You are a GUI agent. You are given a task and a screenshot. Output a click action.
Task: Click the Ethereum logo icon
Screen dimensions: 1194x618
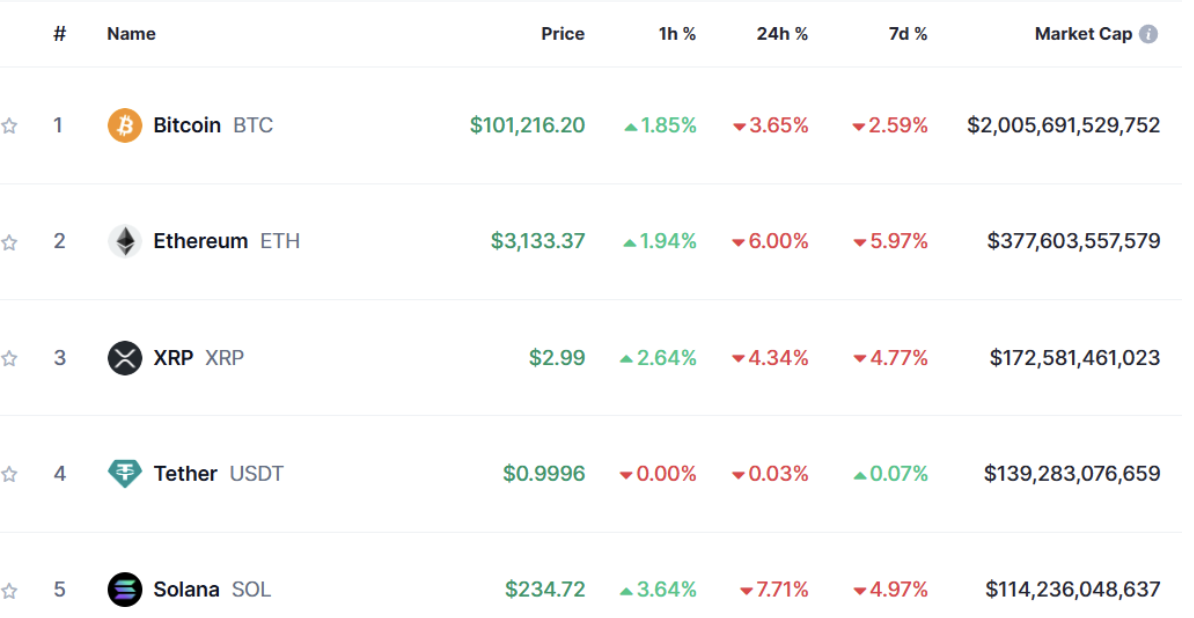pos(125,241)
